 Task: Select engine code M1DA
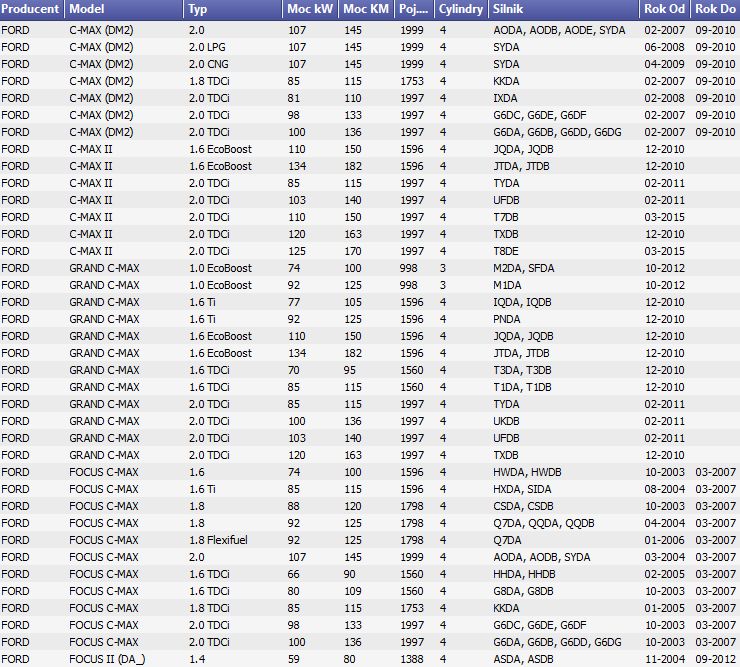[507, 285]
